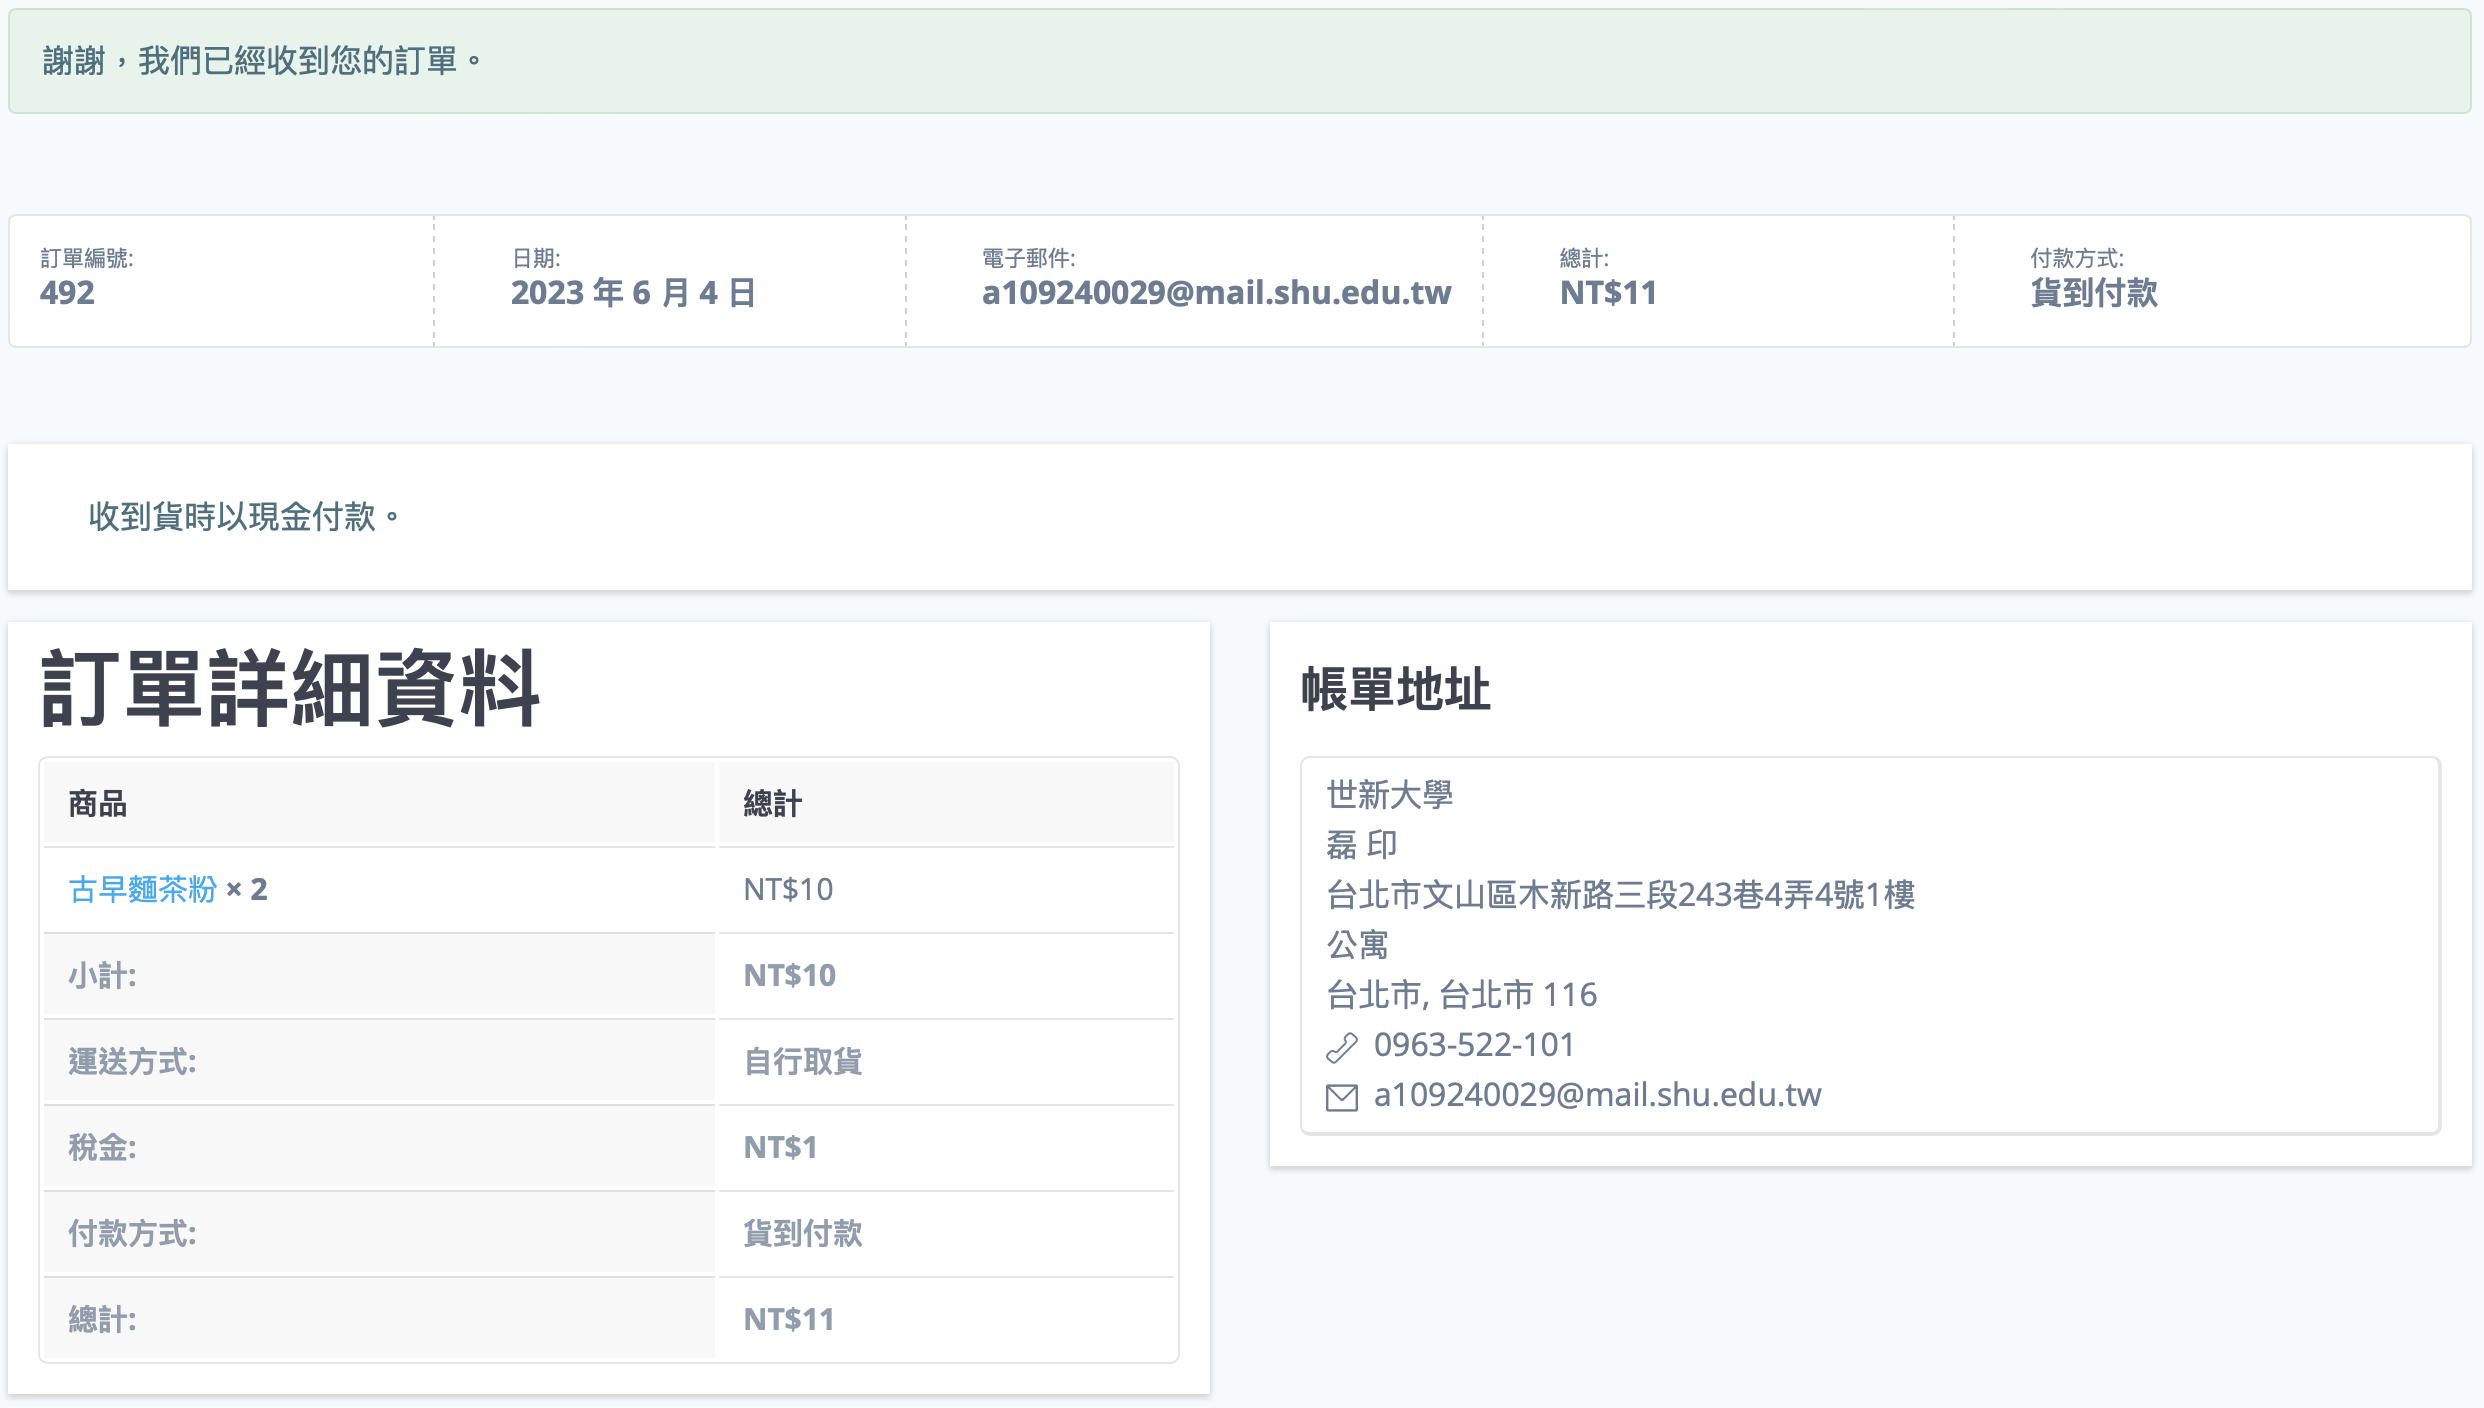Click the billing email a109240029@mail.shu.edu.tw
This screenshot has width=2484, height=1408.
(x=1597, y=1095)
